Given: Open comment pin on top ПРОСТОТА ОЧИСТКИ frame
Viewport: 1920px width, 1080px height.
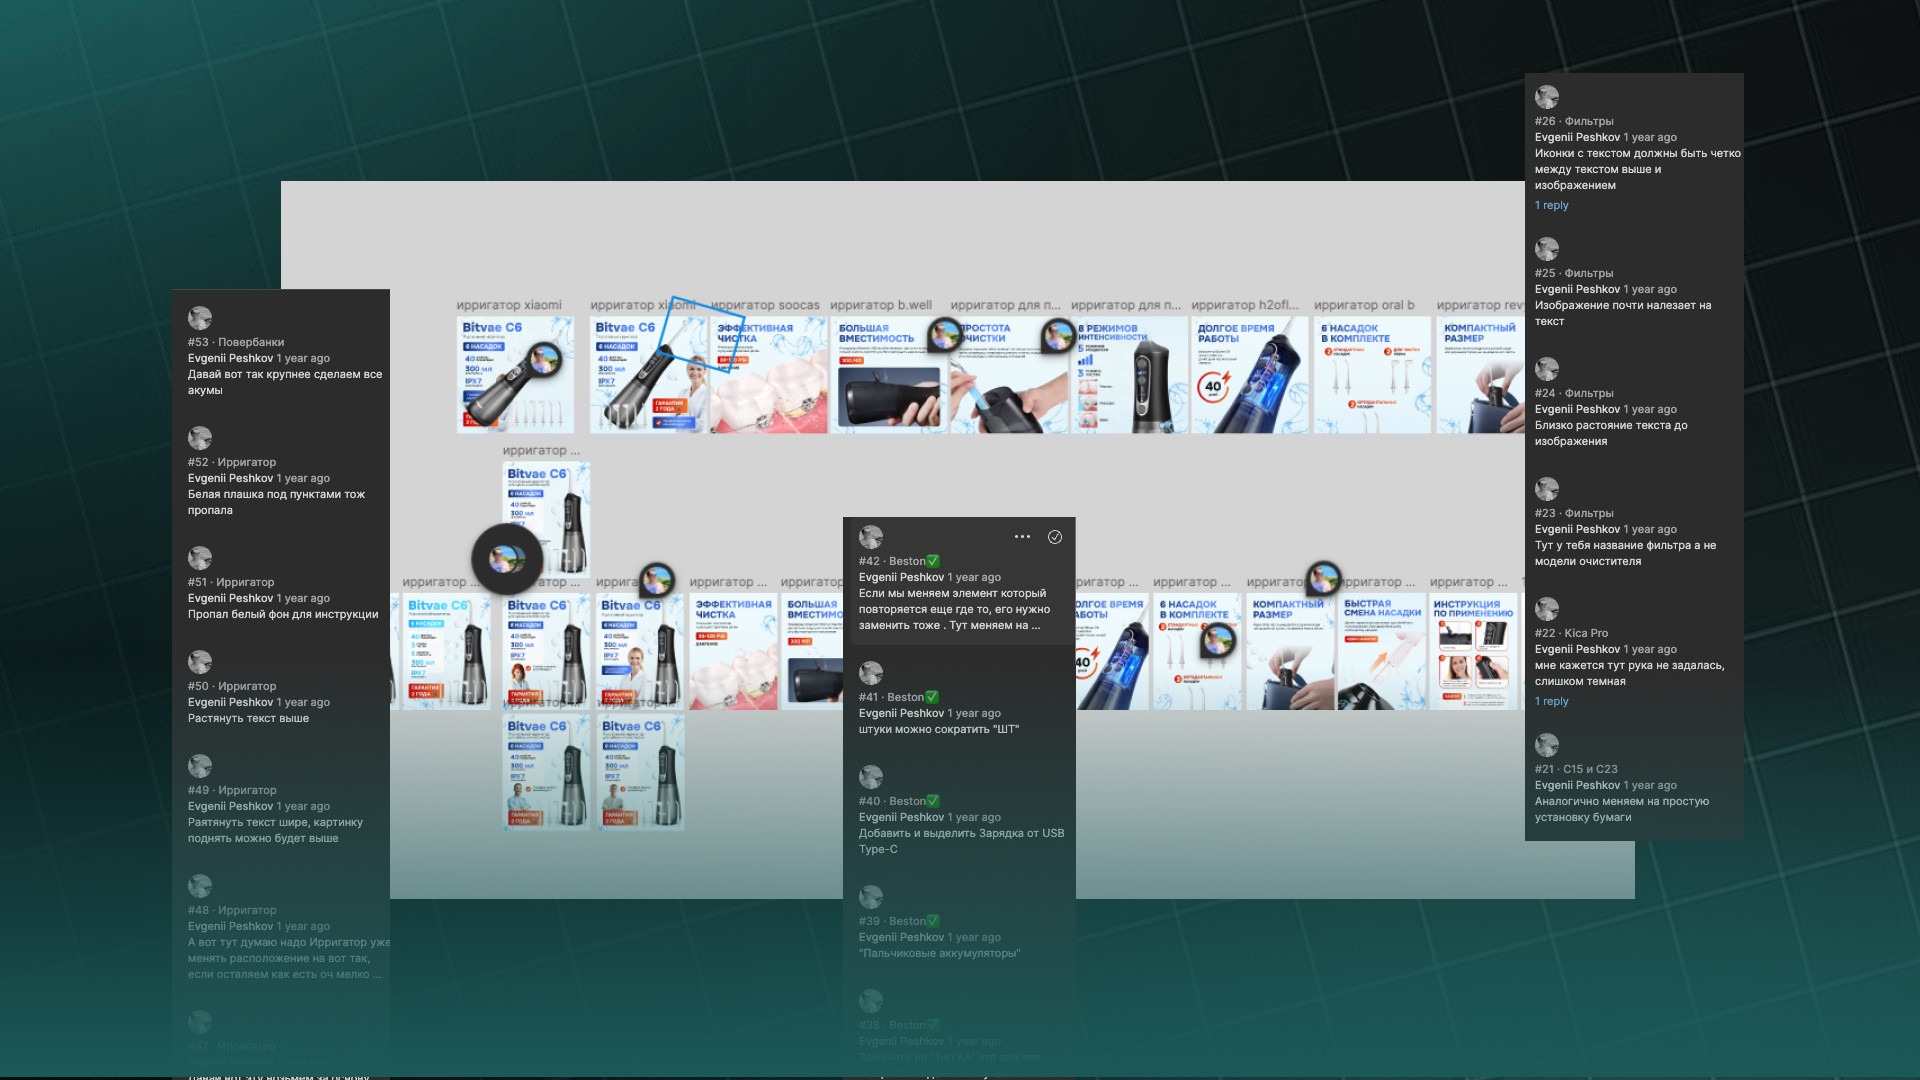Looking at the screenshot, I should coord(1058,335).
